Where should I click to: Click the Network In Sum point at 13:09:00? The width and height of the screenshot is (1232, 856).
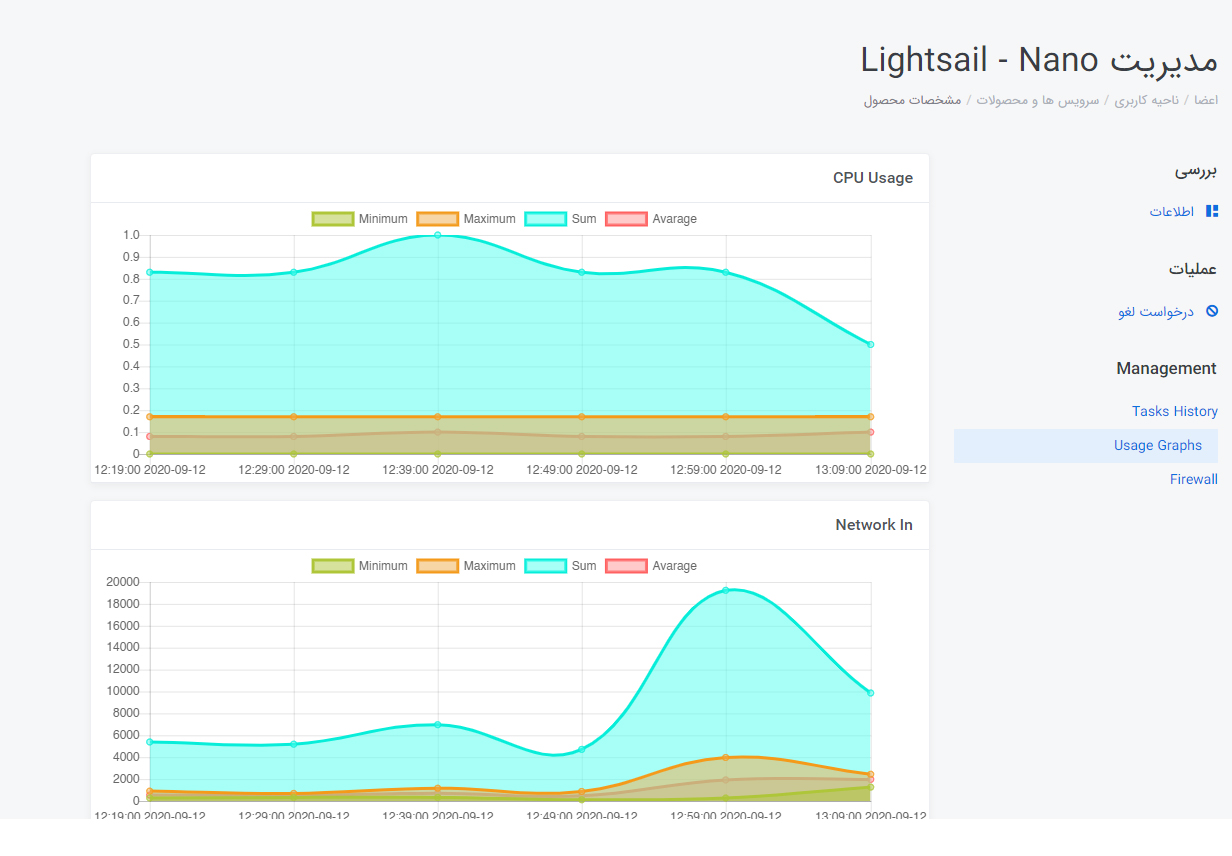(x=871, y=693)
